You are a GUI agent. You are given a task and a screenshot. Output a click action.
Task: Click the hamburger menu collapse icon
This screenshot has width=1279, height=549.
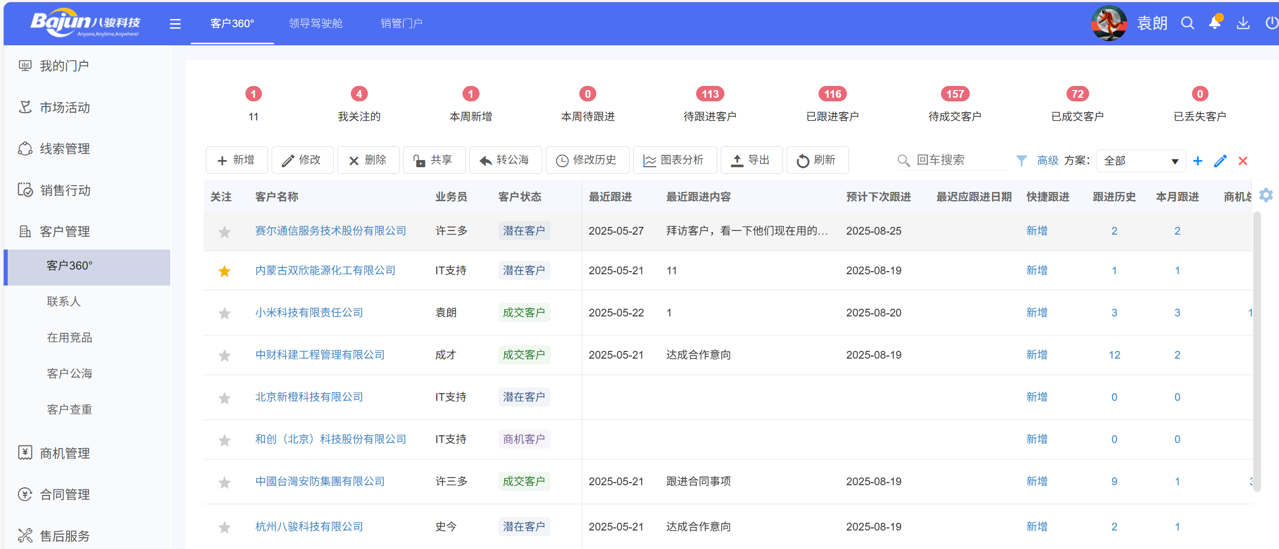[175, 24]
